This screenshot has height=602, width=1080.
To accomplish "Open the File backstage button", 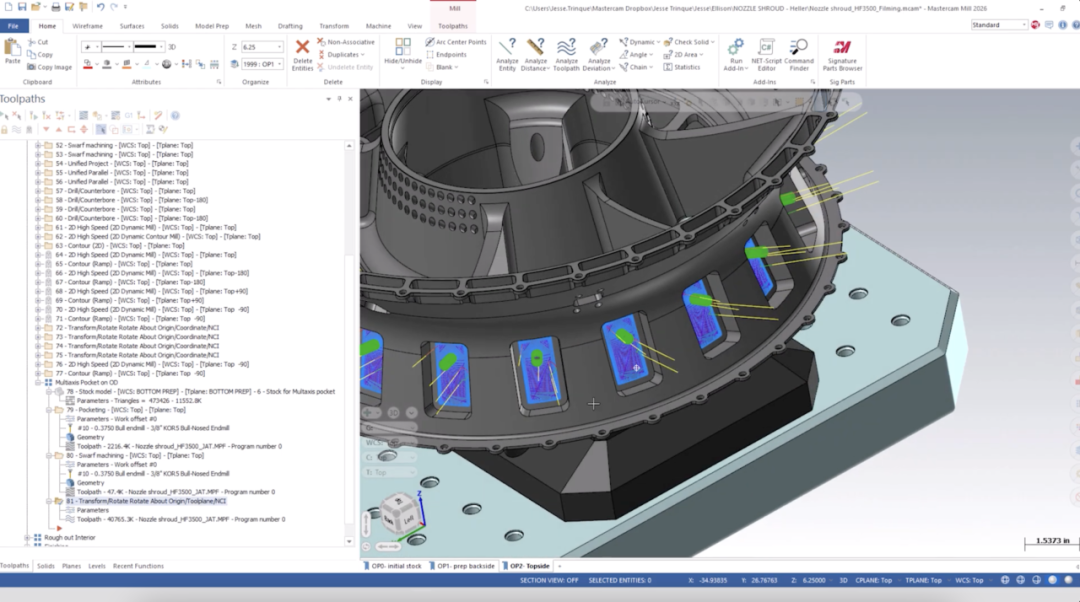I will (x=13, y=26).
